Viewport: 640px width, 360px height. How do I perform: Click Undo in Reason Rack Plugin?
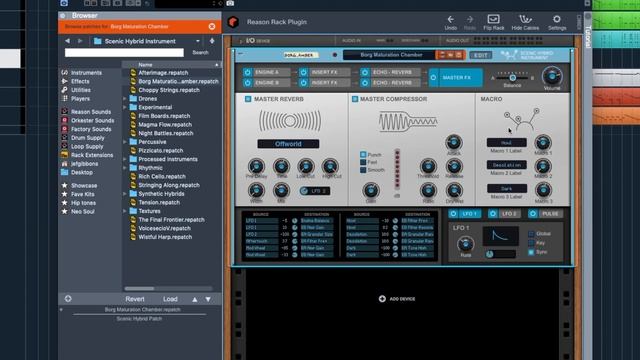[x=451, y=22]
